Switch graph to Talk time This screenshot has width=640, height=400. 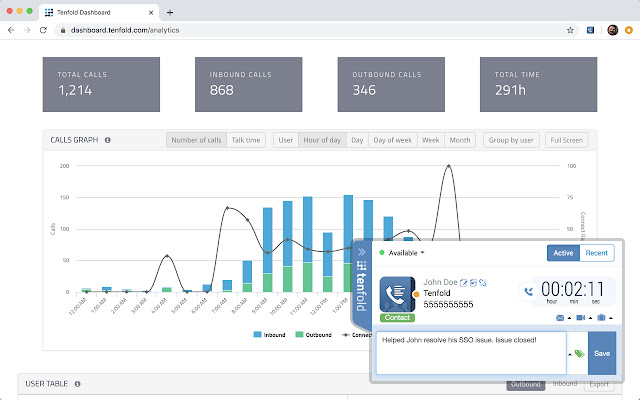point(246,140)
